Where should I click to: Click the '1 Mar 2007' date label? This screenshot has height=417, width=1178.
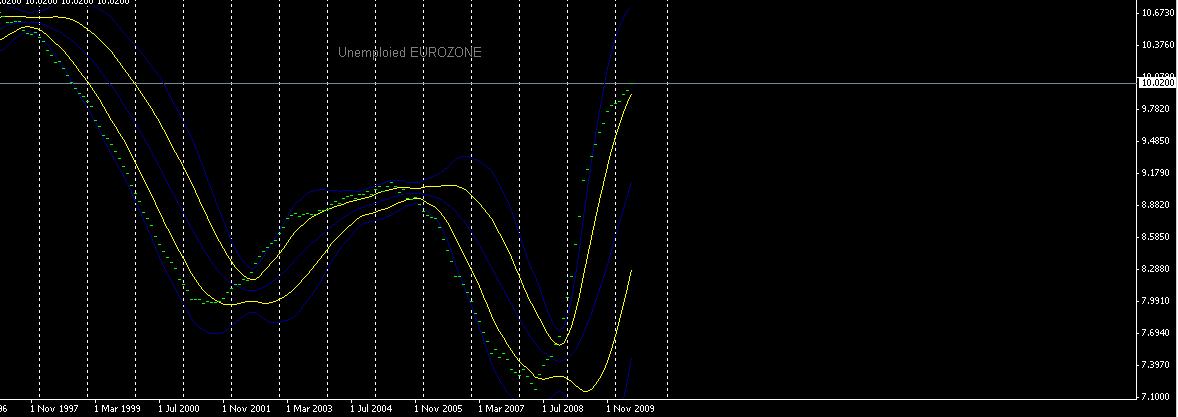[x=503, y=409]
